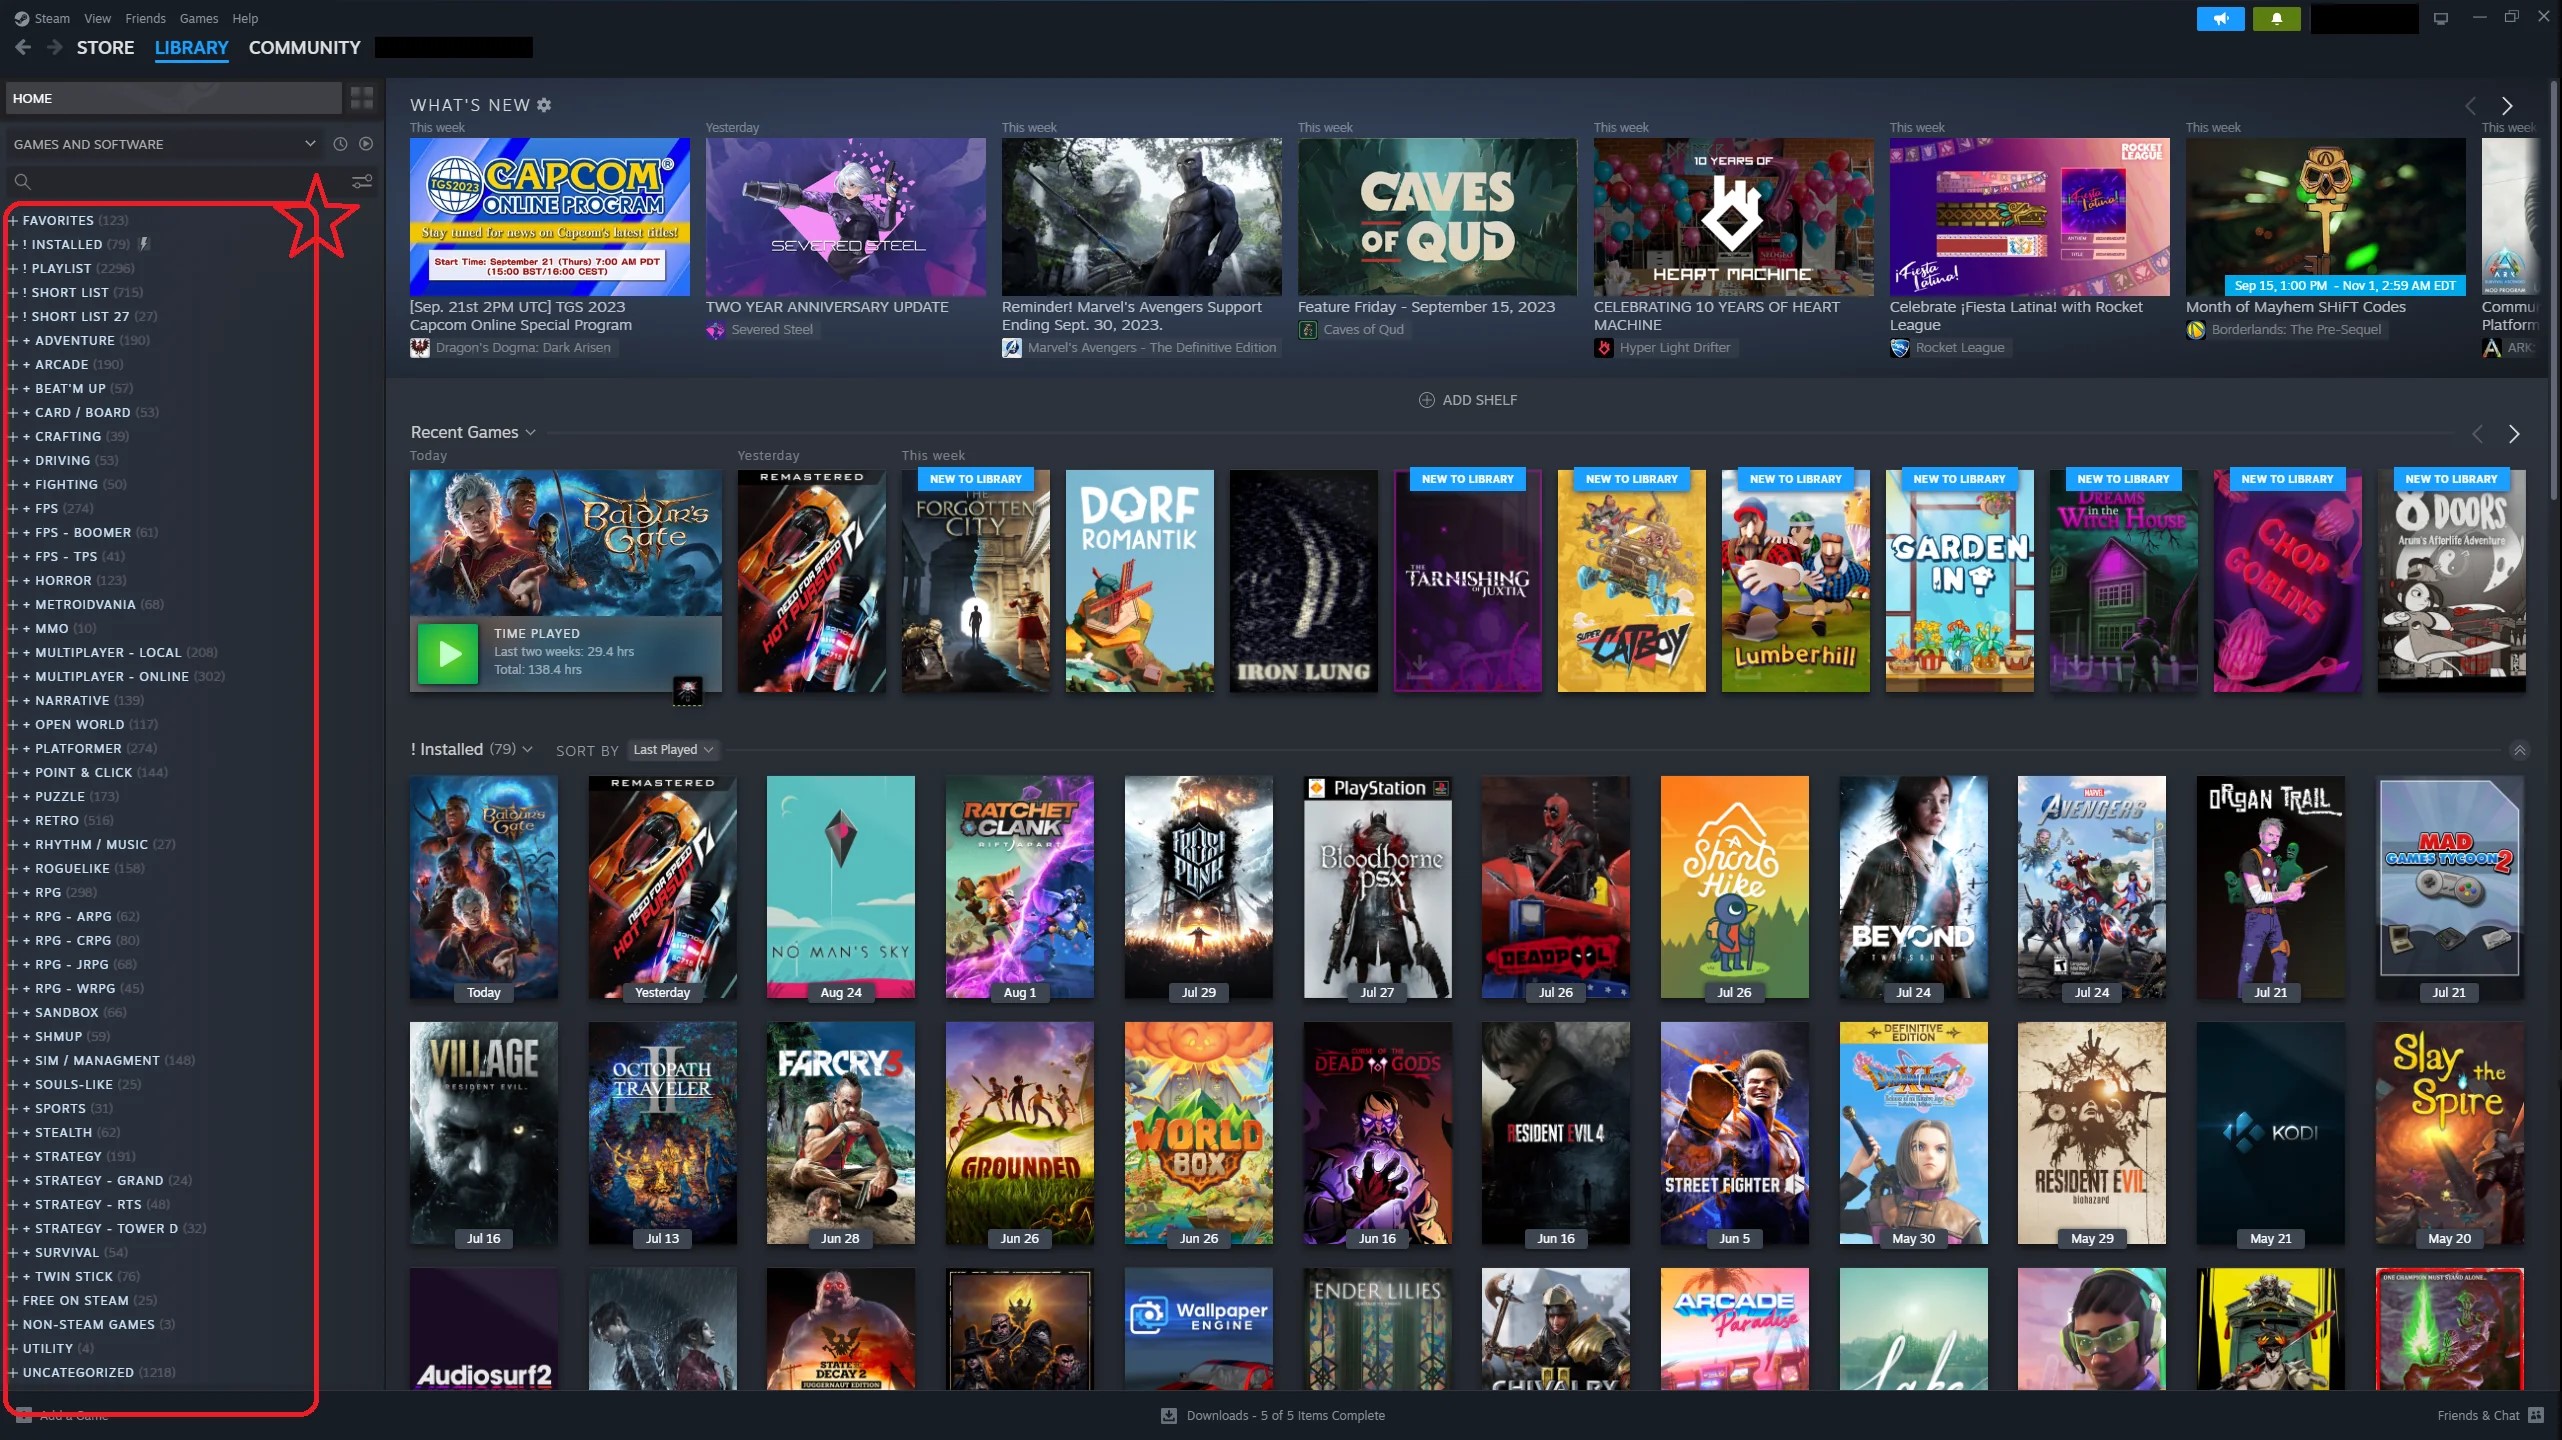Open the Friends menu
Image resolution: width=2562 pixels, height=1440 pixels.
pos(145,18)
